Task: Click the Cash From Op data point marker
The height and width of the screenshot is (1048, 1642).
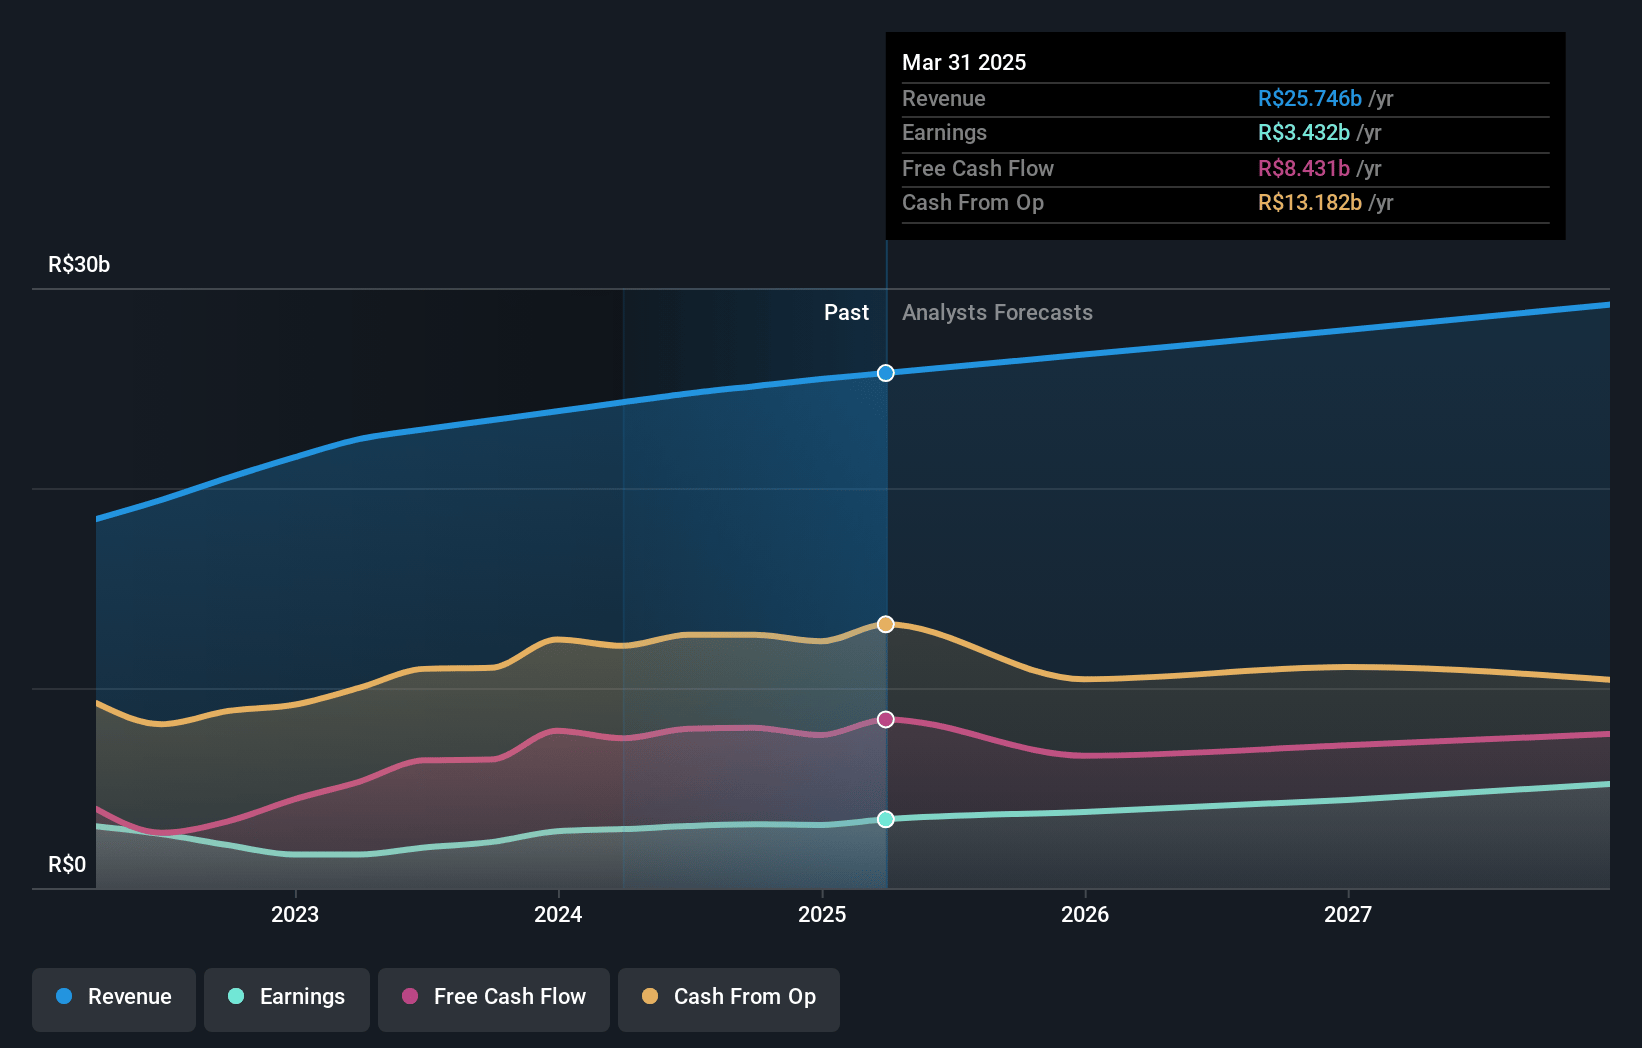Action: [886, 624]
